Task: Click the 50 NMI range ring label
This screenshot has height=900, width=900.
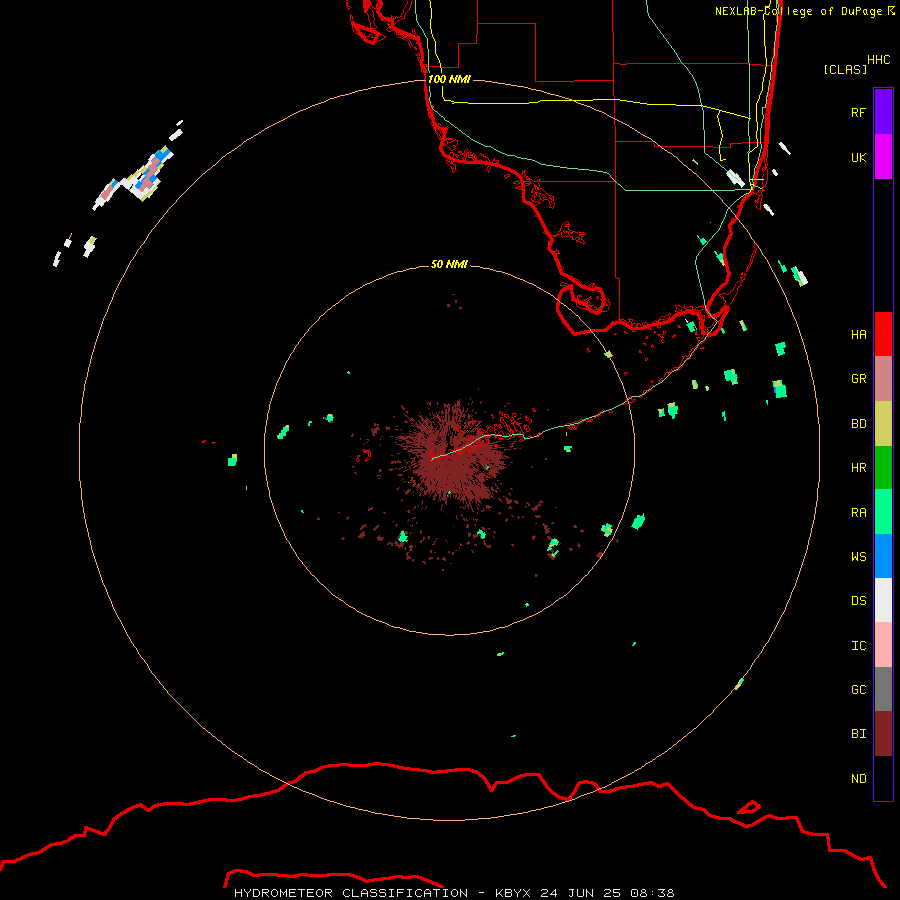Action: point(449,264)
